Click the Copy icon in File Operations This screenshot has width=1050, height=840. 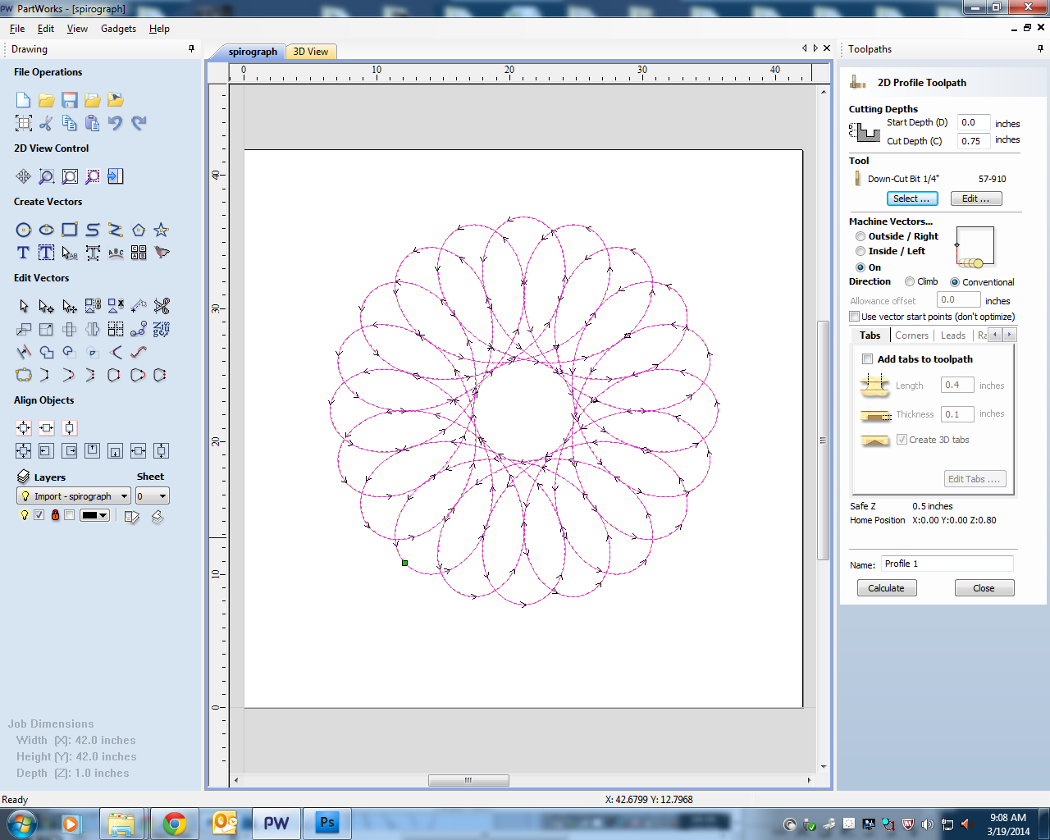pos(69,123)
